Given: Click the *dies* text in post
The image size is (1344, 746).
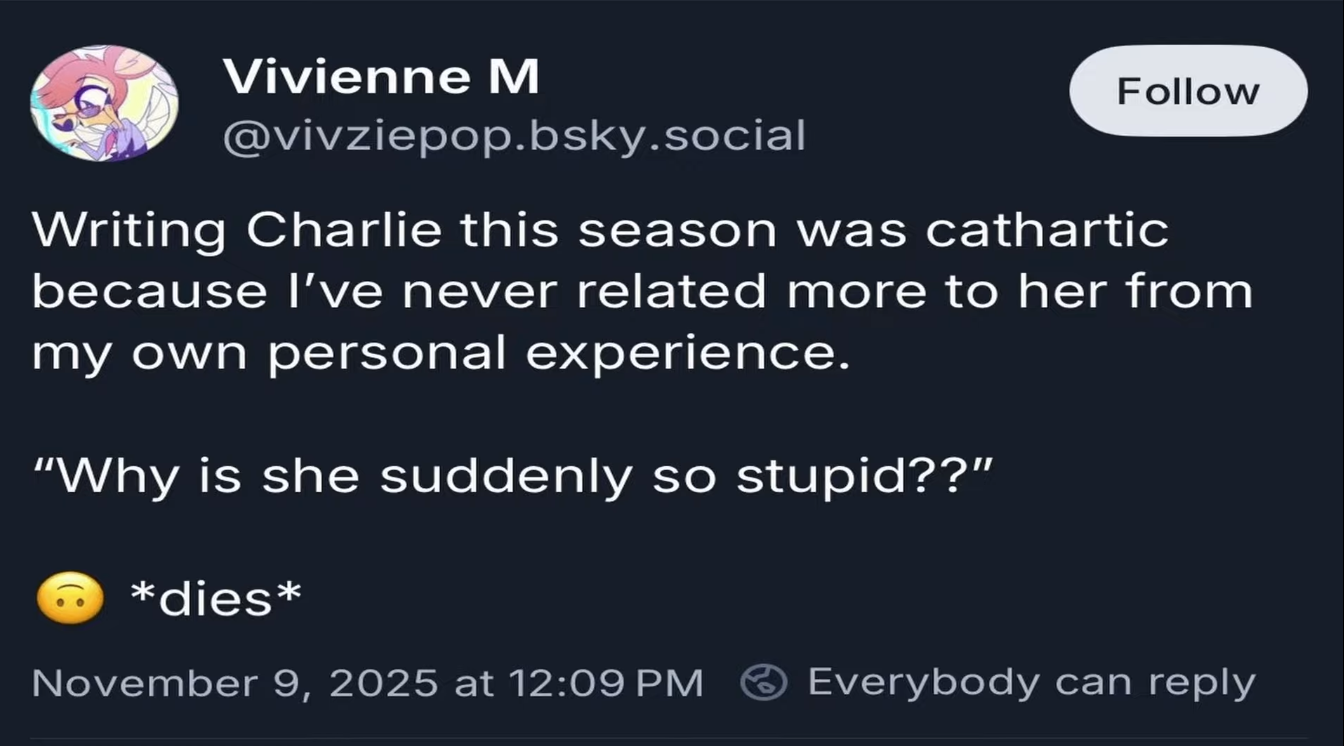Looking at the screenshot, I should point(215,599).
